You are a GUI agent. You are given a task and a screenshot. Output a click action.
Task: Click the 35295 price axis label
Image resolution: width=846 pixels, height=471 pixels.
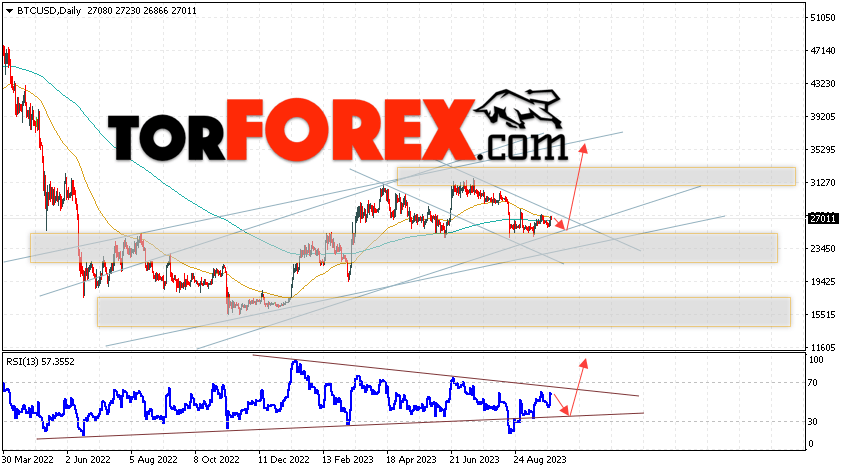click(x=822, y=149)
